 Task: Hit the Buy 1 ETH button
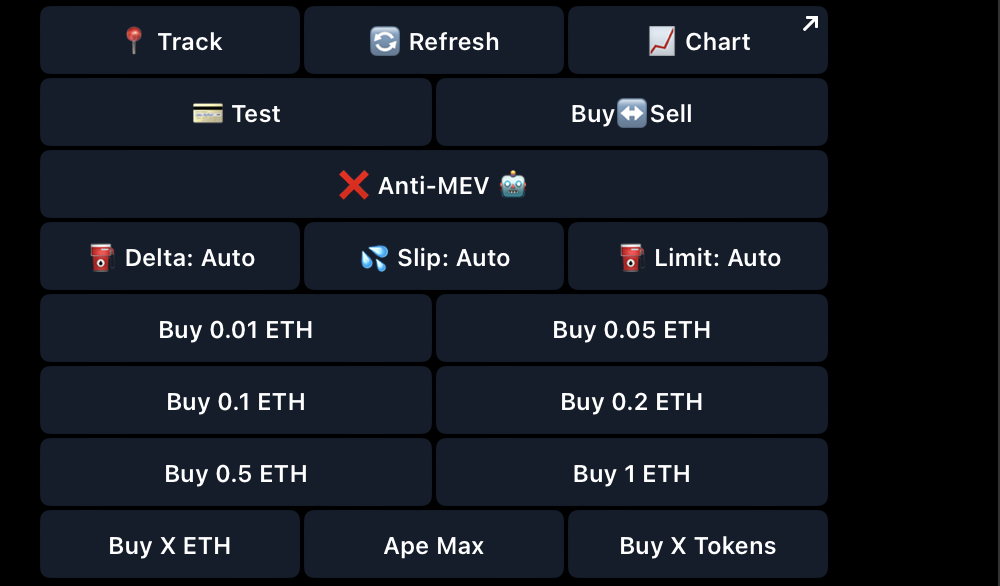tap(632, 473)
